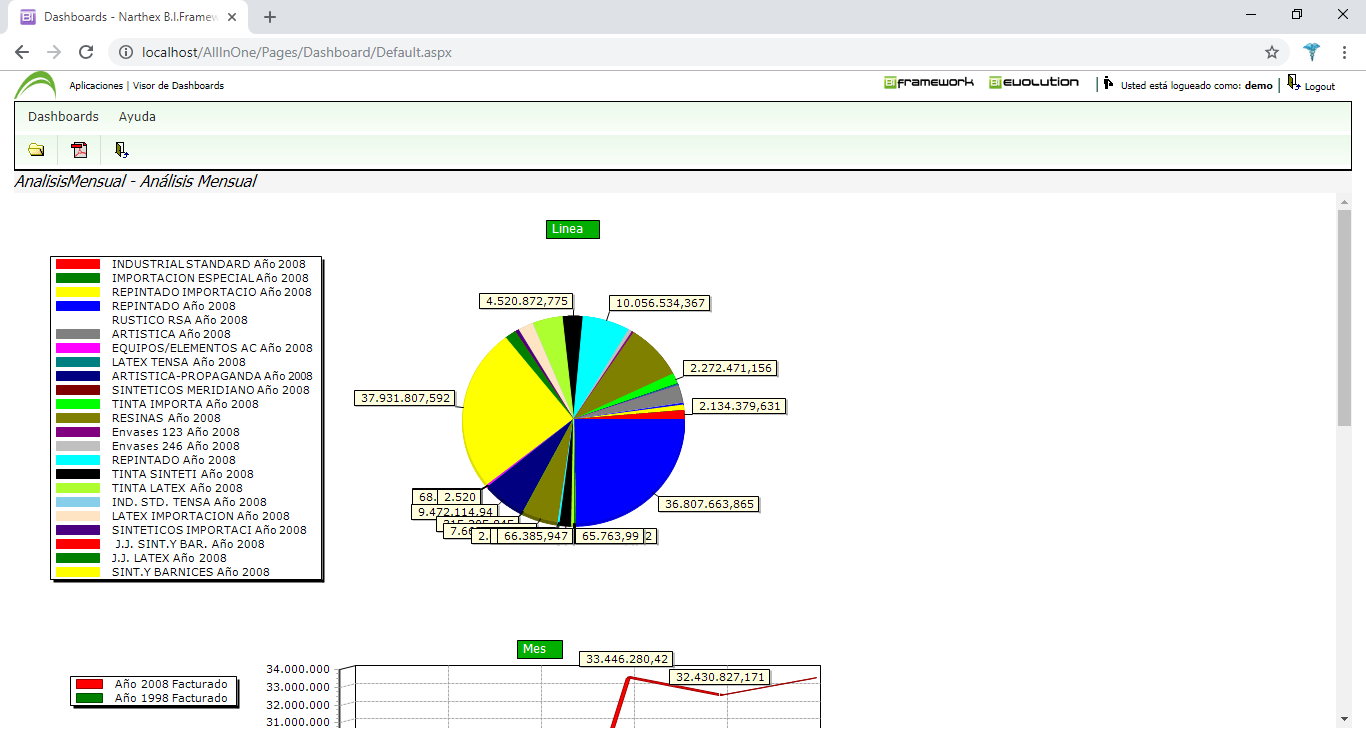Open the Ayuda menu
The image size is (1366, 738).
(137, 117)
